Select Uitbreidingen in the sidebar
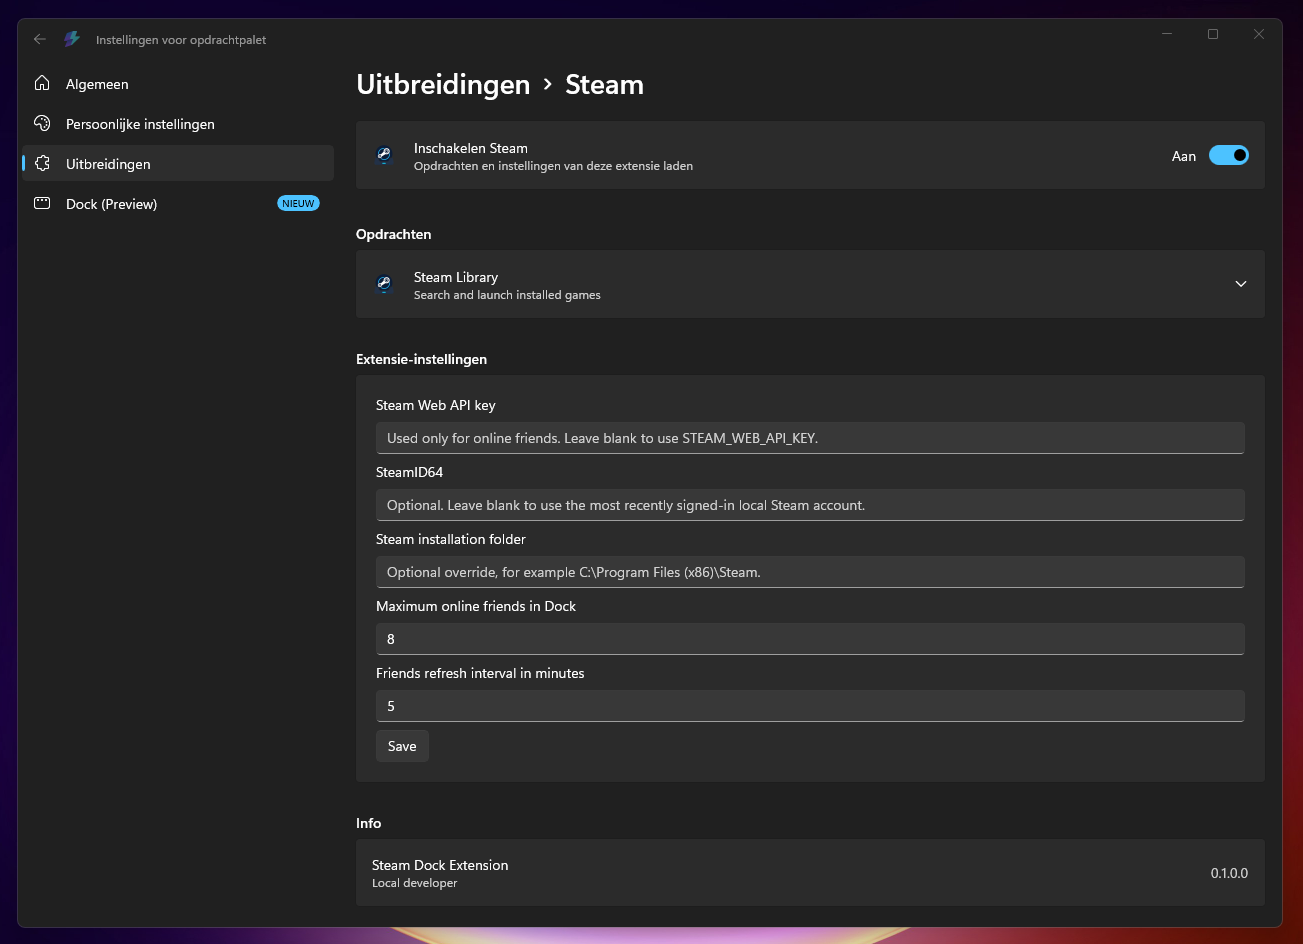 pos(178,164)
